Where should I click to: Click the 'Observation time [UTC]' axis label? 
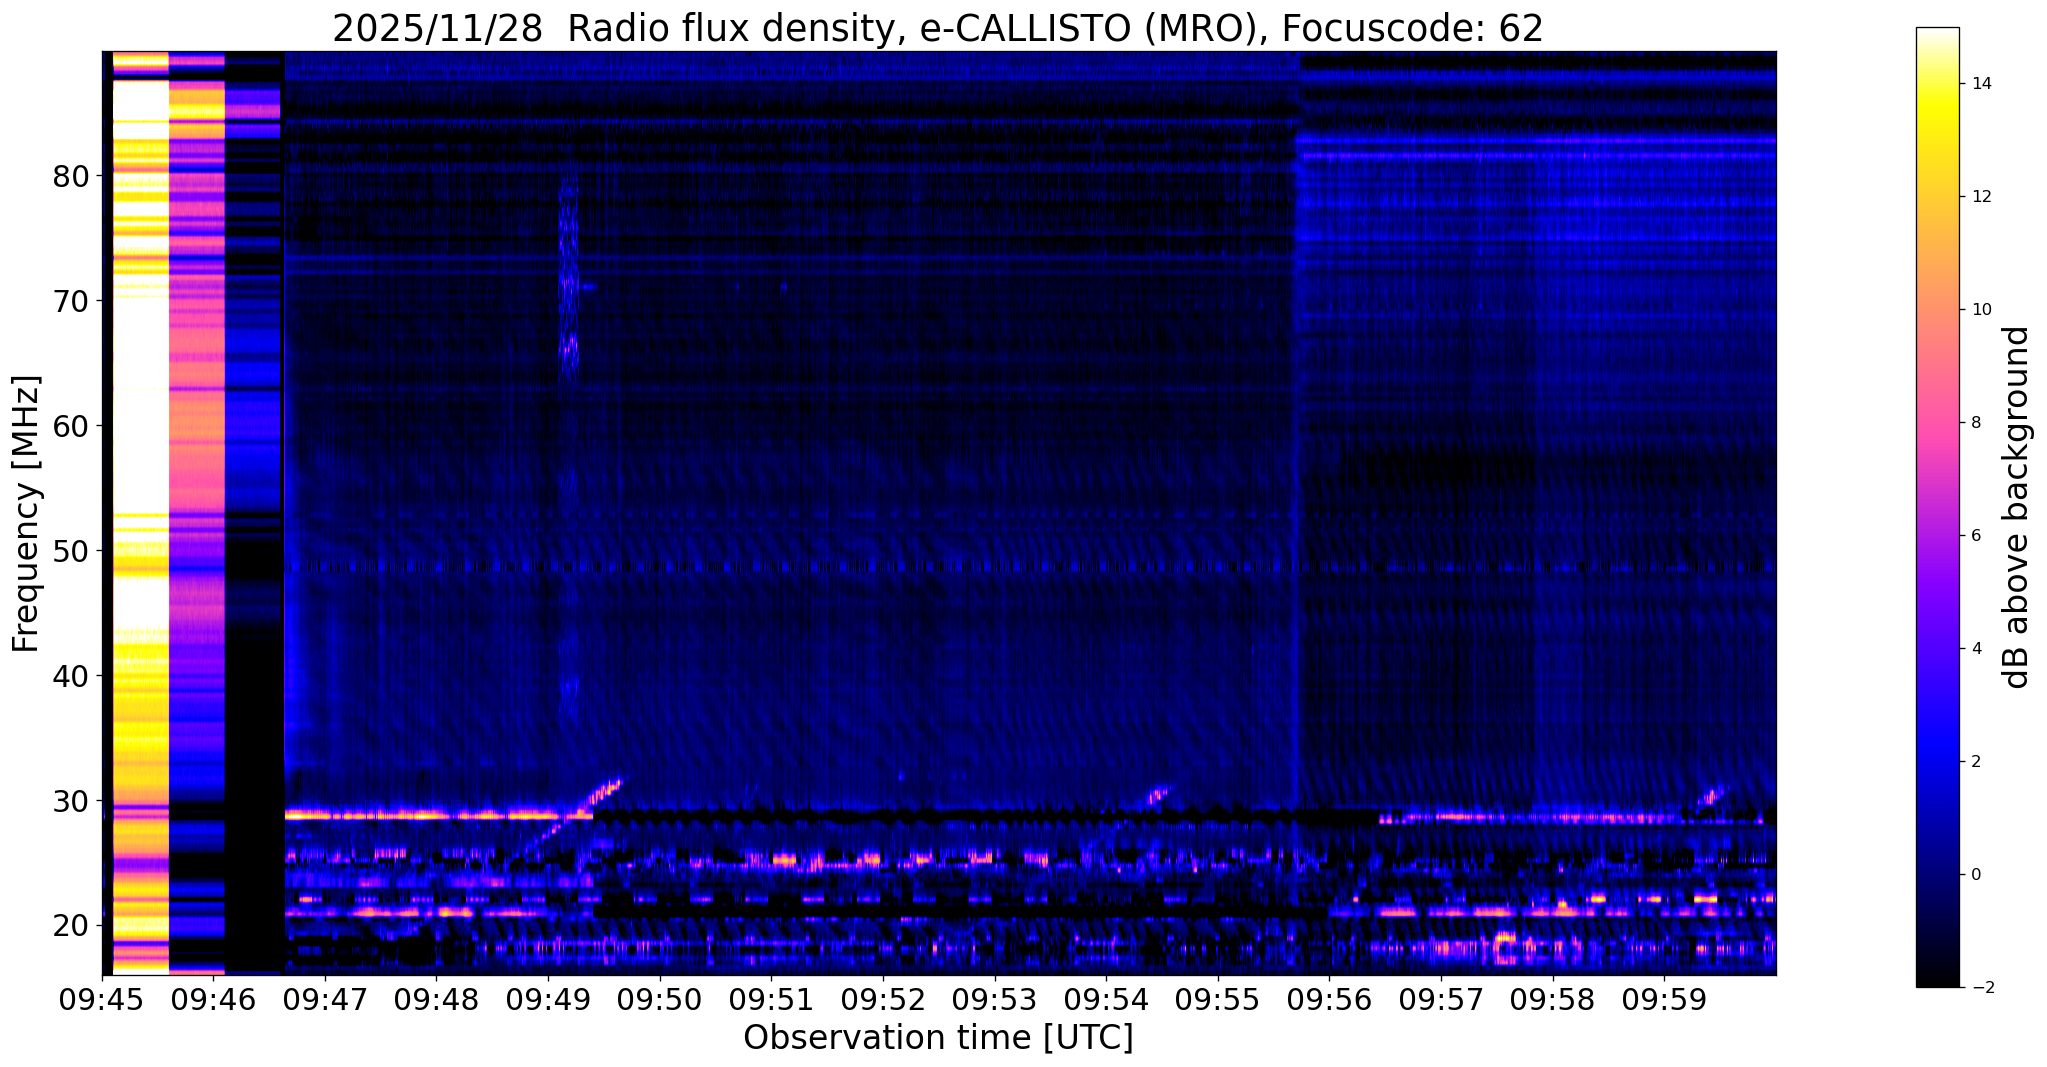tap(938, 1037)
